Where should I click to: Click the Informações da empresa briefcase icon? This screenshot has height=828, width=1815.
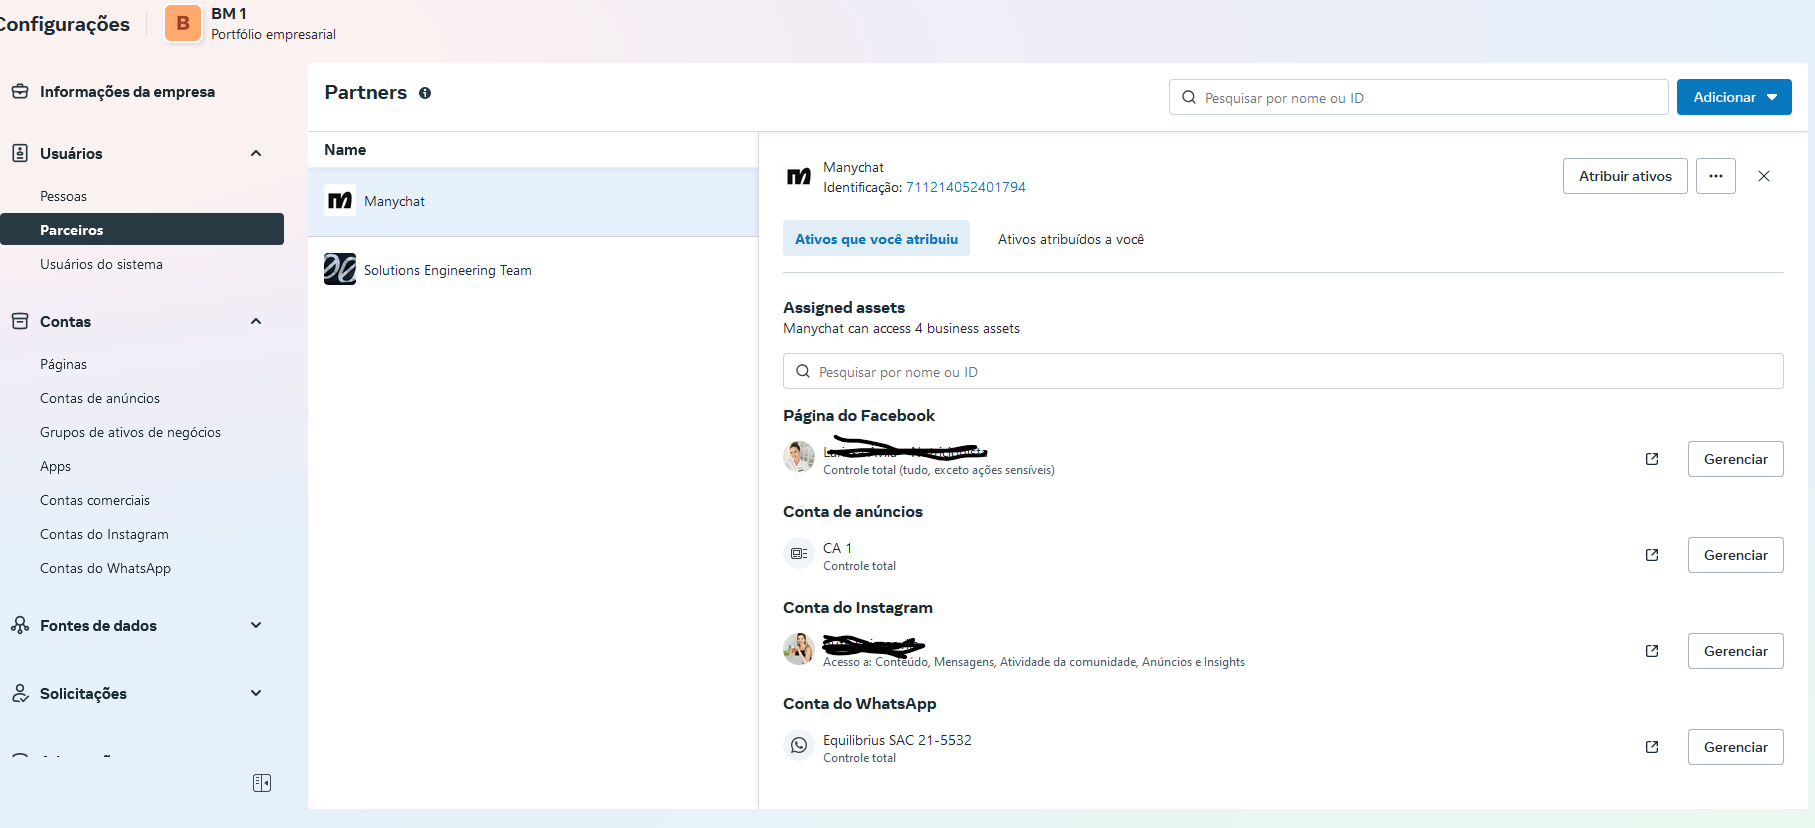pos(20,91)
